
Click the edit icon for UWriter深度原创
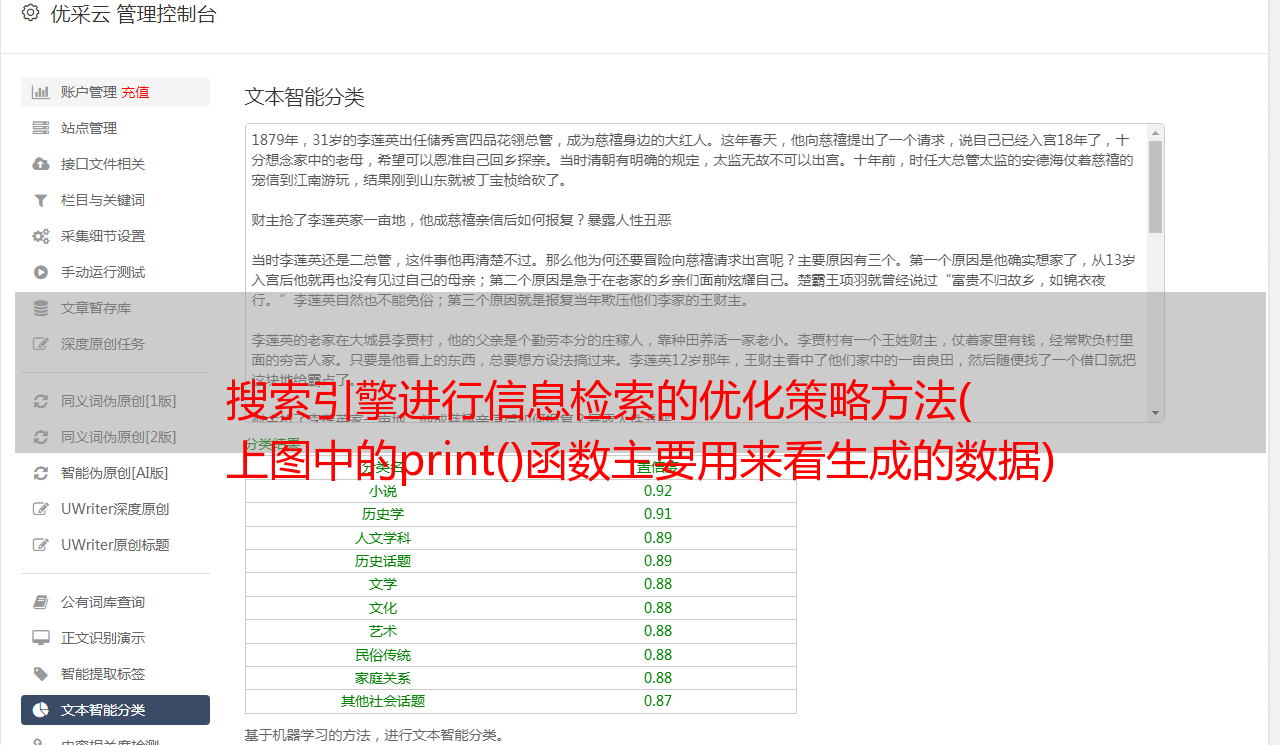click(x=41, y=509)
